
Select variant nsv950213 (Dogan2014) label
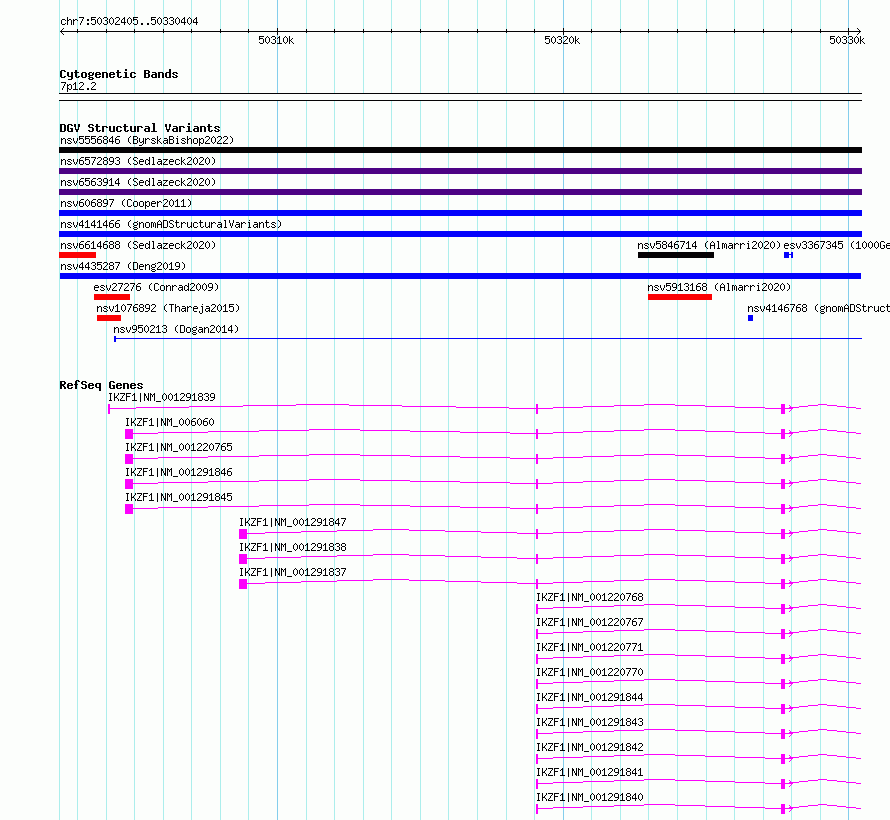pos(176,329)
